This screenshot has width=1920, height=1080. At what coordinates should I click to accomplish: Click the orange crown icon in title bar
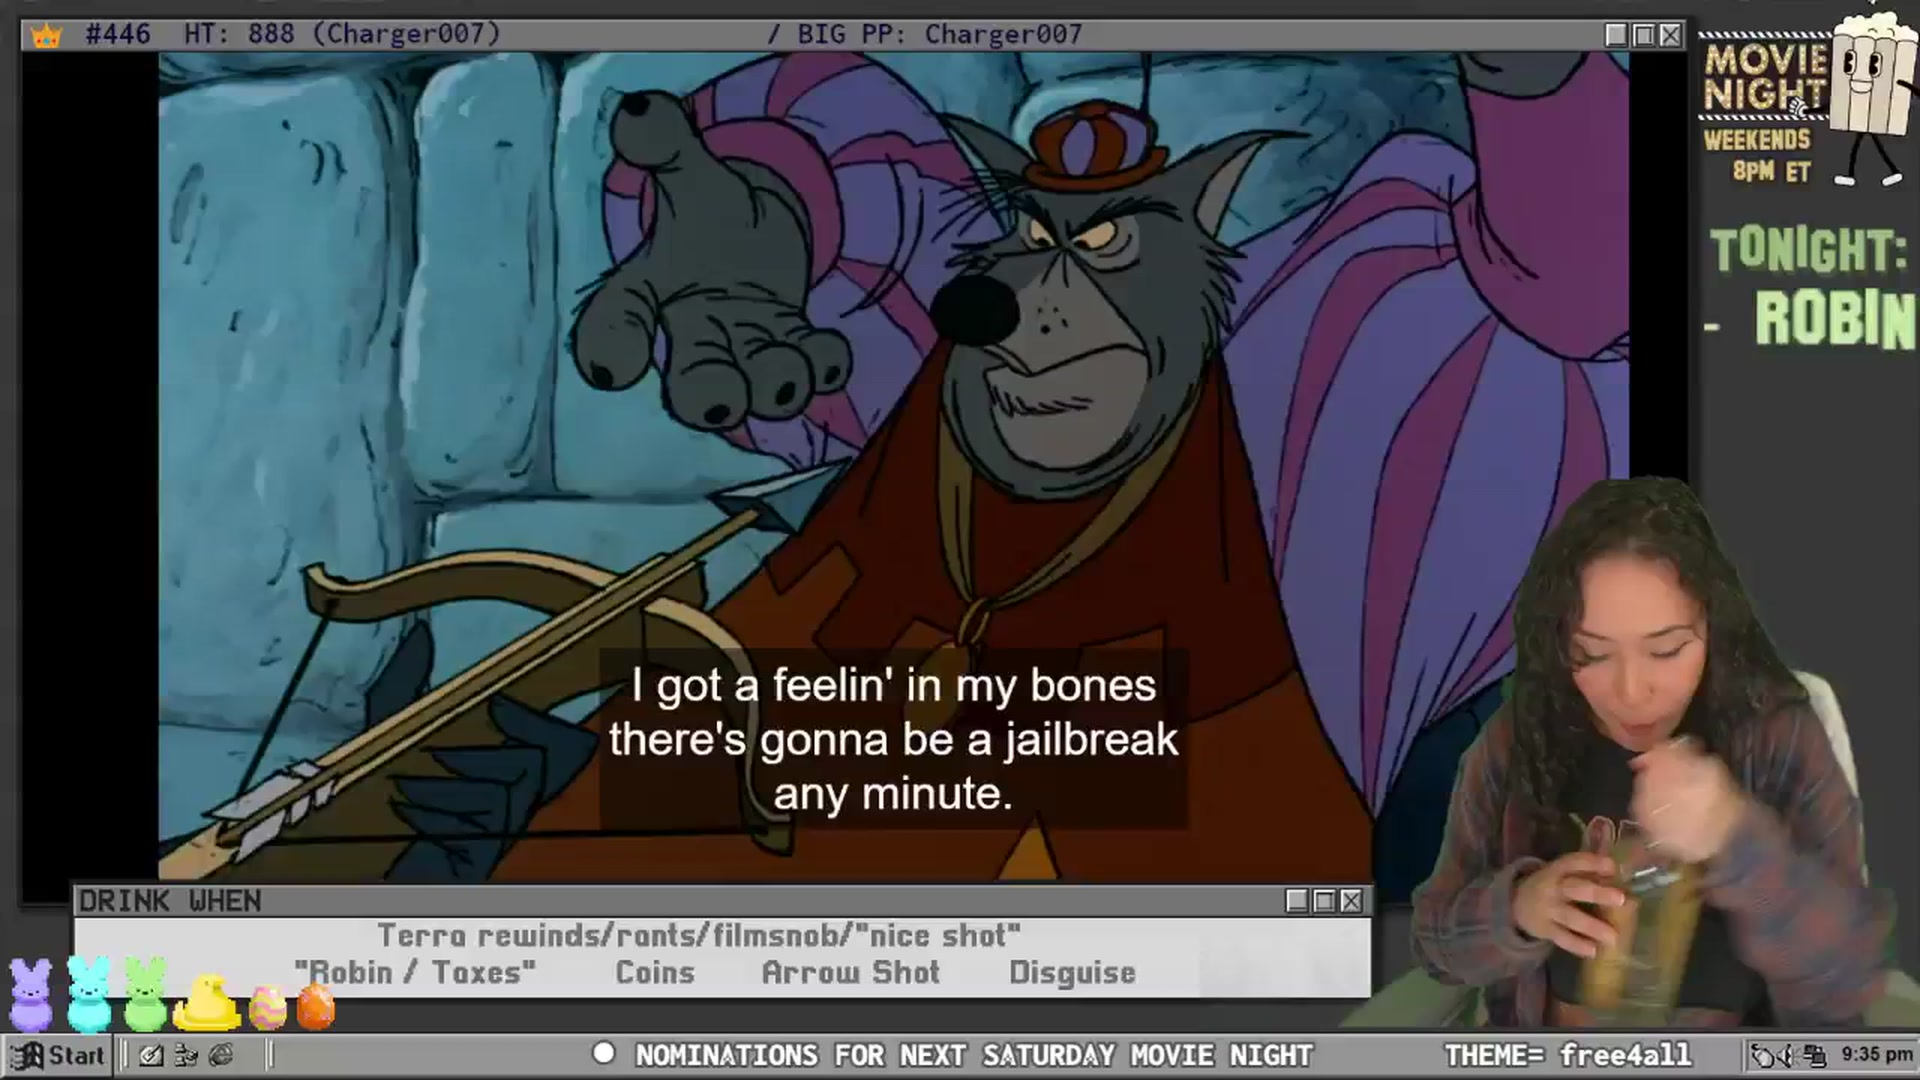click(x=46, y=36)
